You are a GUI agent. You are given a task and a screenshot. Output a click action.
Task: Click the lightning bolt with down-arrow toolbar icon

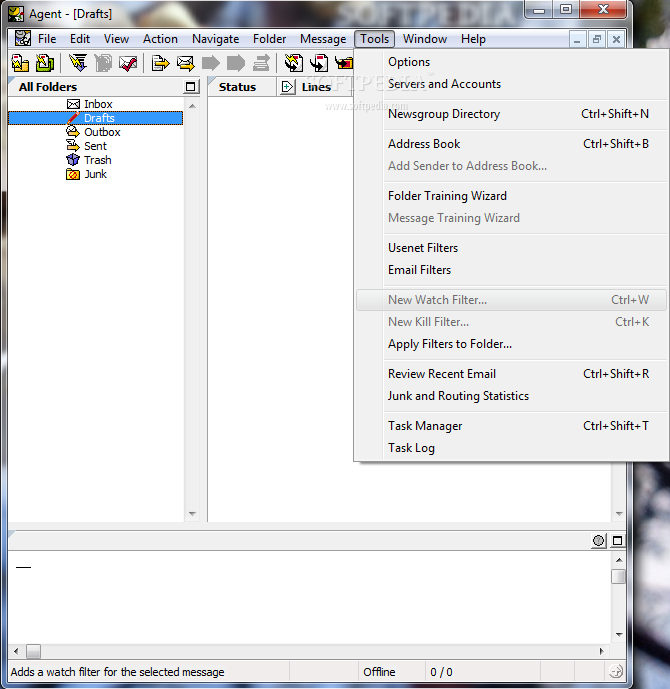78,63
